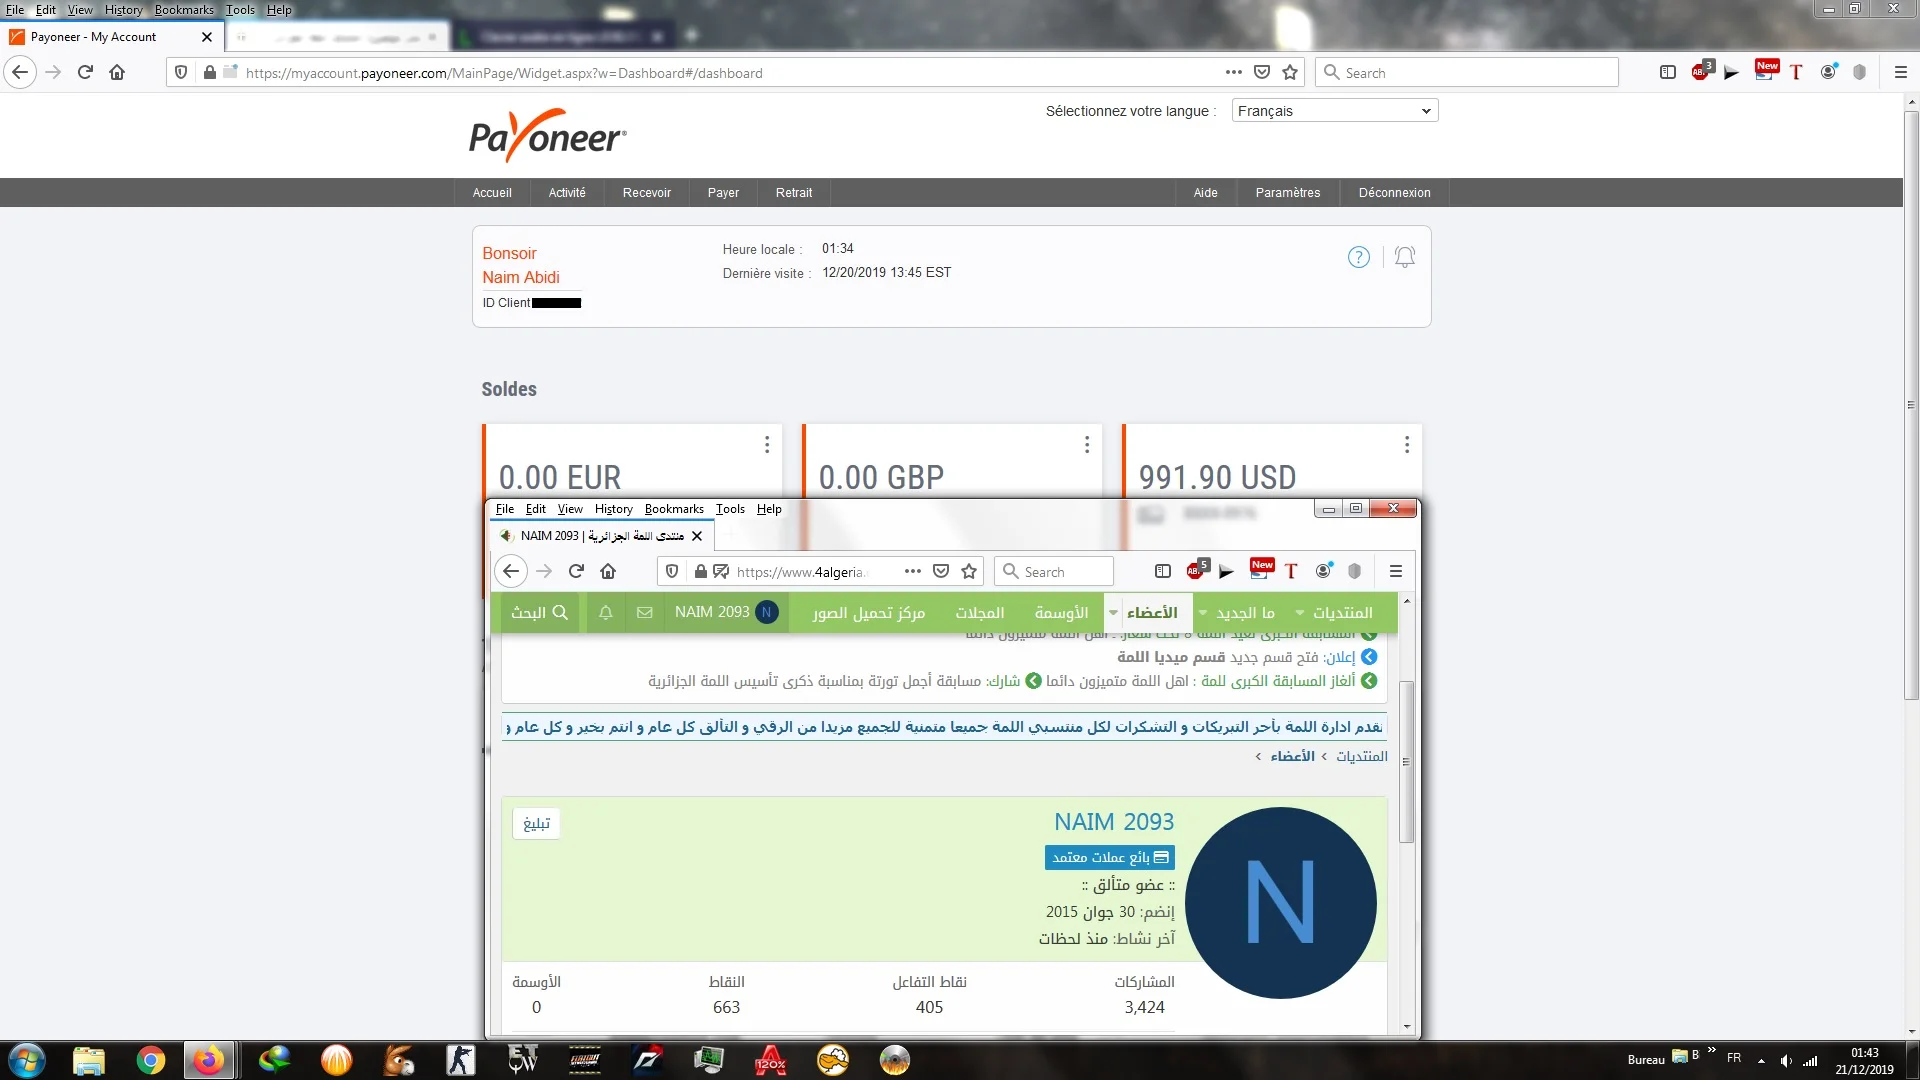This screenshot has height=1080, width=1920.
Task: Reload the Payoneer page
Action: click(x=85, y=72)
